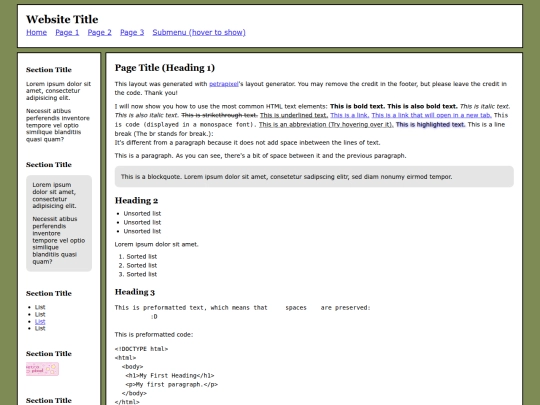
Task: Click the paragraph 'Lorem ipsum dolor sit amet.' in main content
Action: (x=156, y=245)
